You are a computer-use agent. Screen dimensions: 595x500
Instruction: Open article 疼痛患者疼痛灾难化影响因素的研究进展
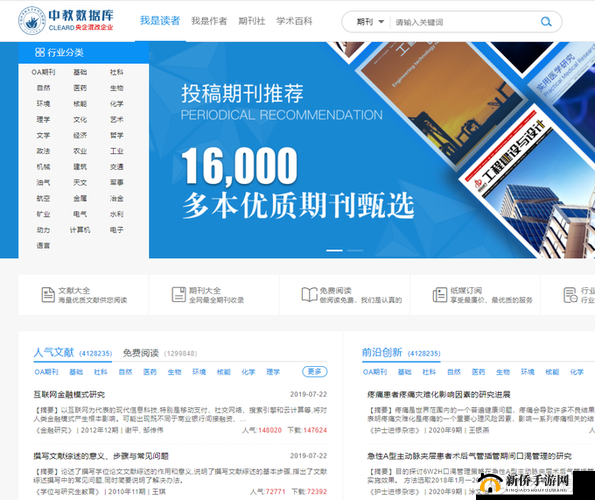(439, 395)
